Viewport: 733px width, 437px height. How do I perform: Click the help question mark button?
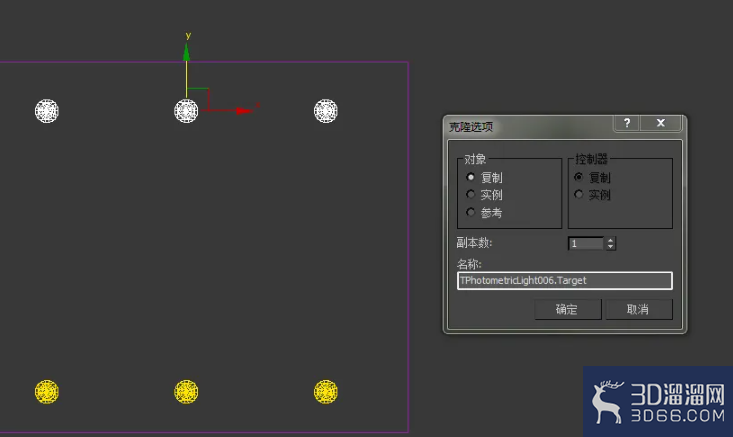pos(627,123)
